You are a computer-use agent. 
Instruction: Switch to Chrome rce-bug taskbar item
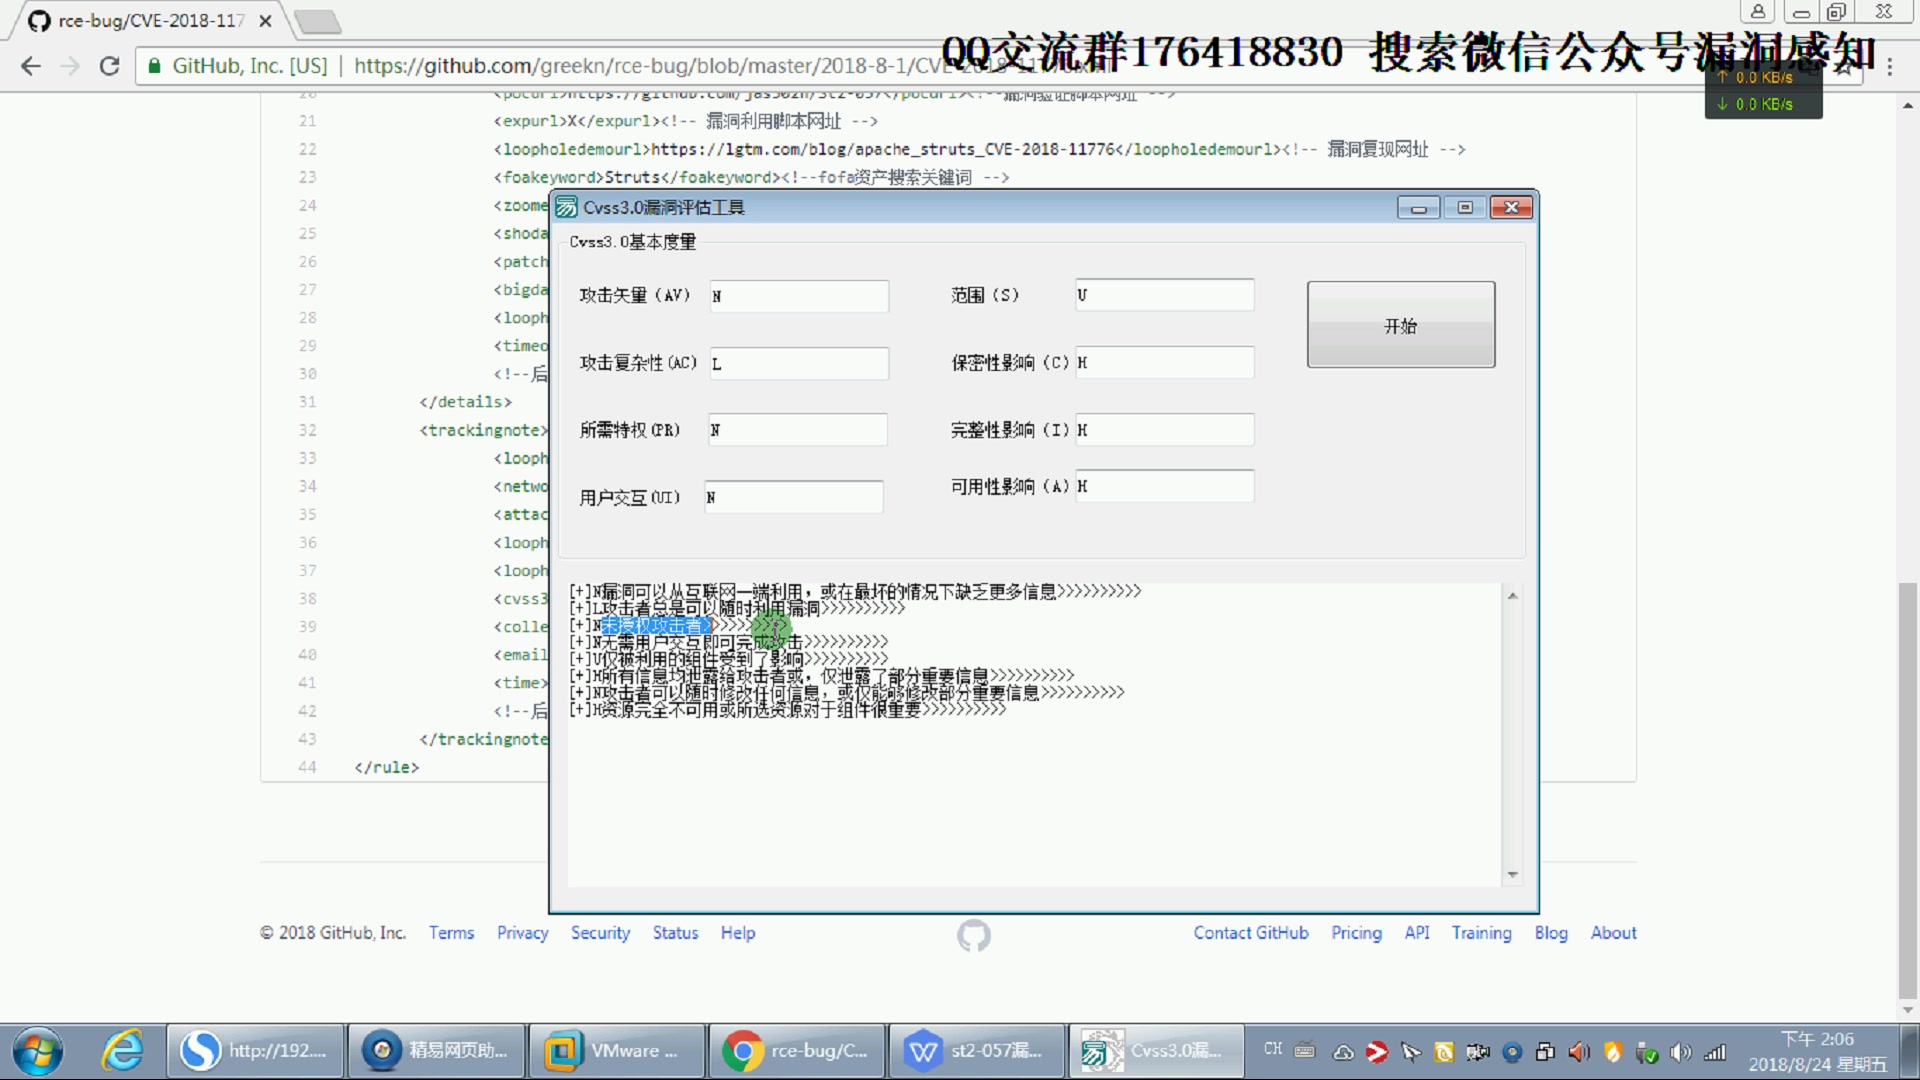(796, 1051)
